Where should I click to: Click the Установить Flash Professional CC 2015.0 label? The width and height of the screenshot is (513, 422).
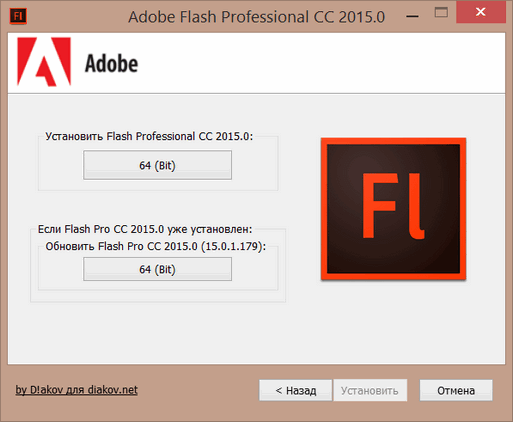pyautogui.click(x=149, y=136)
